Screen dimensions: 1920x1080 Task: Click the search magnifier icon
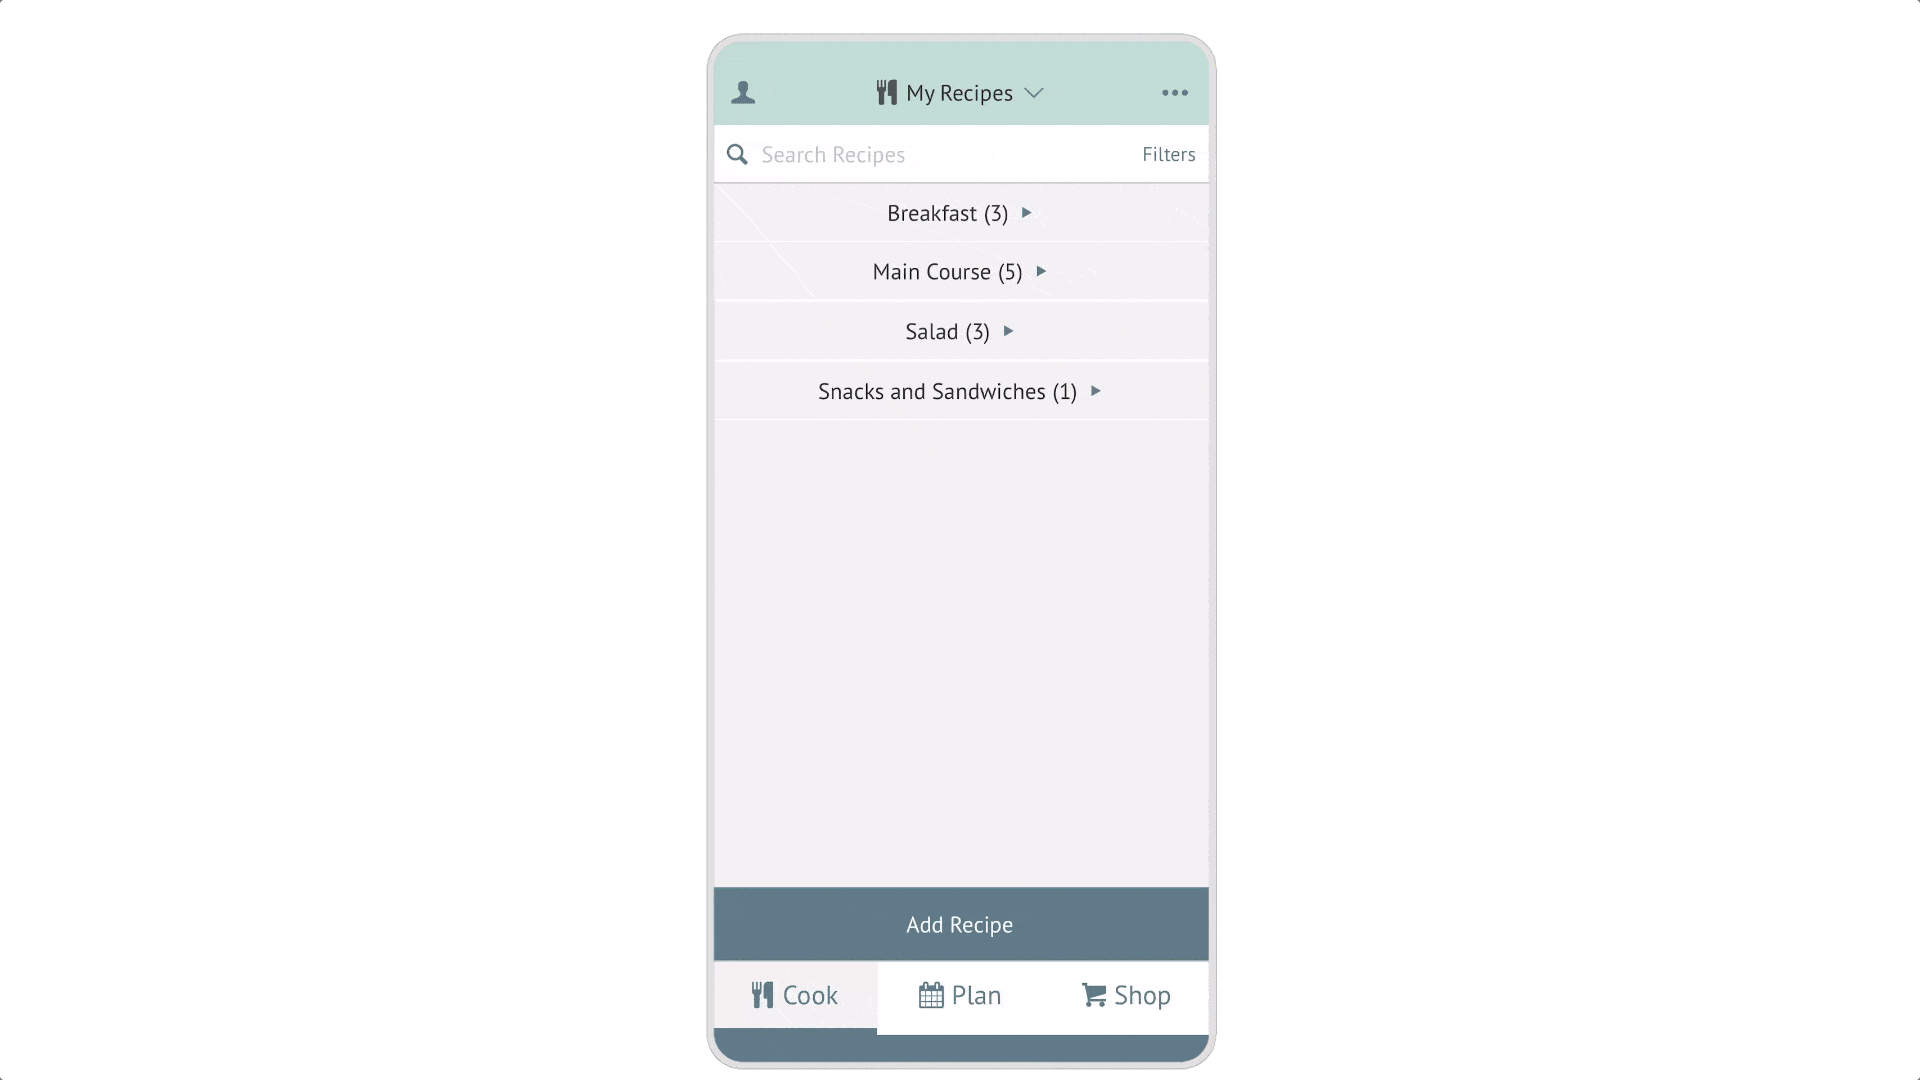coord(738,154)
